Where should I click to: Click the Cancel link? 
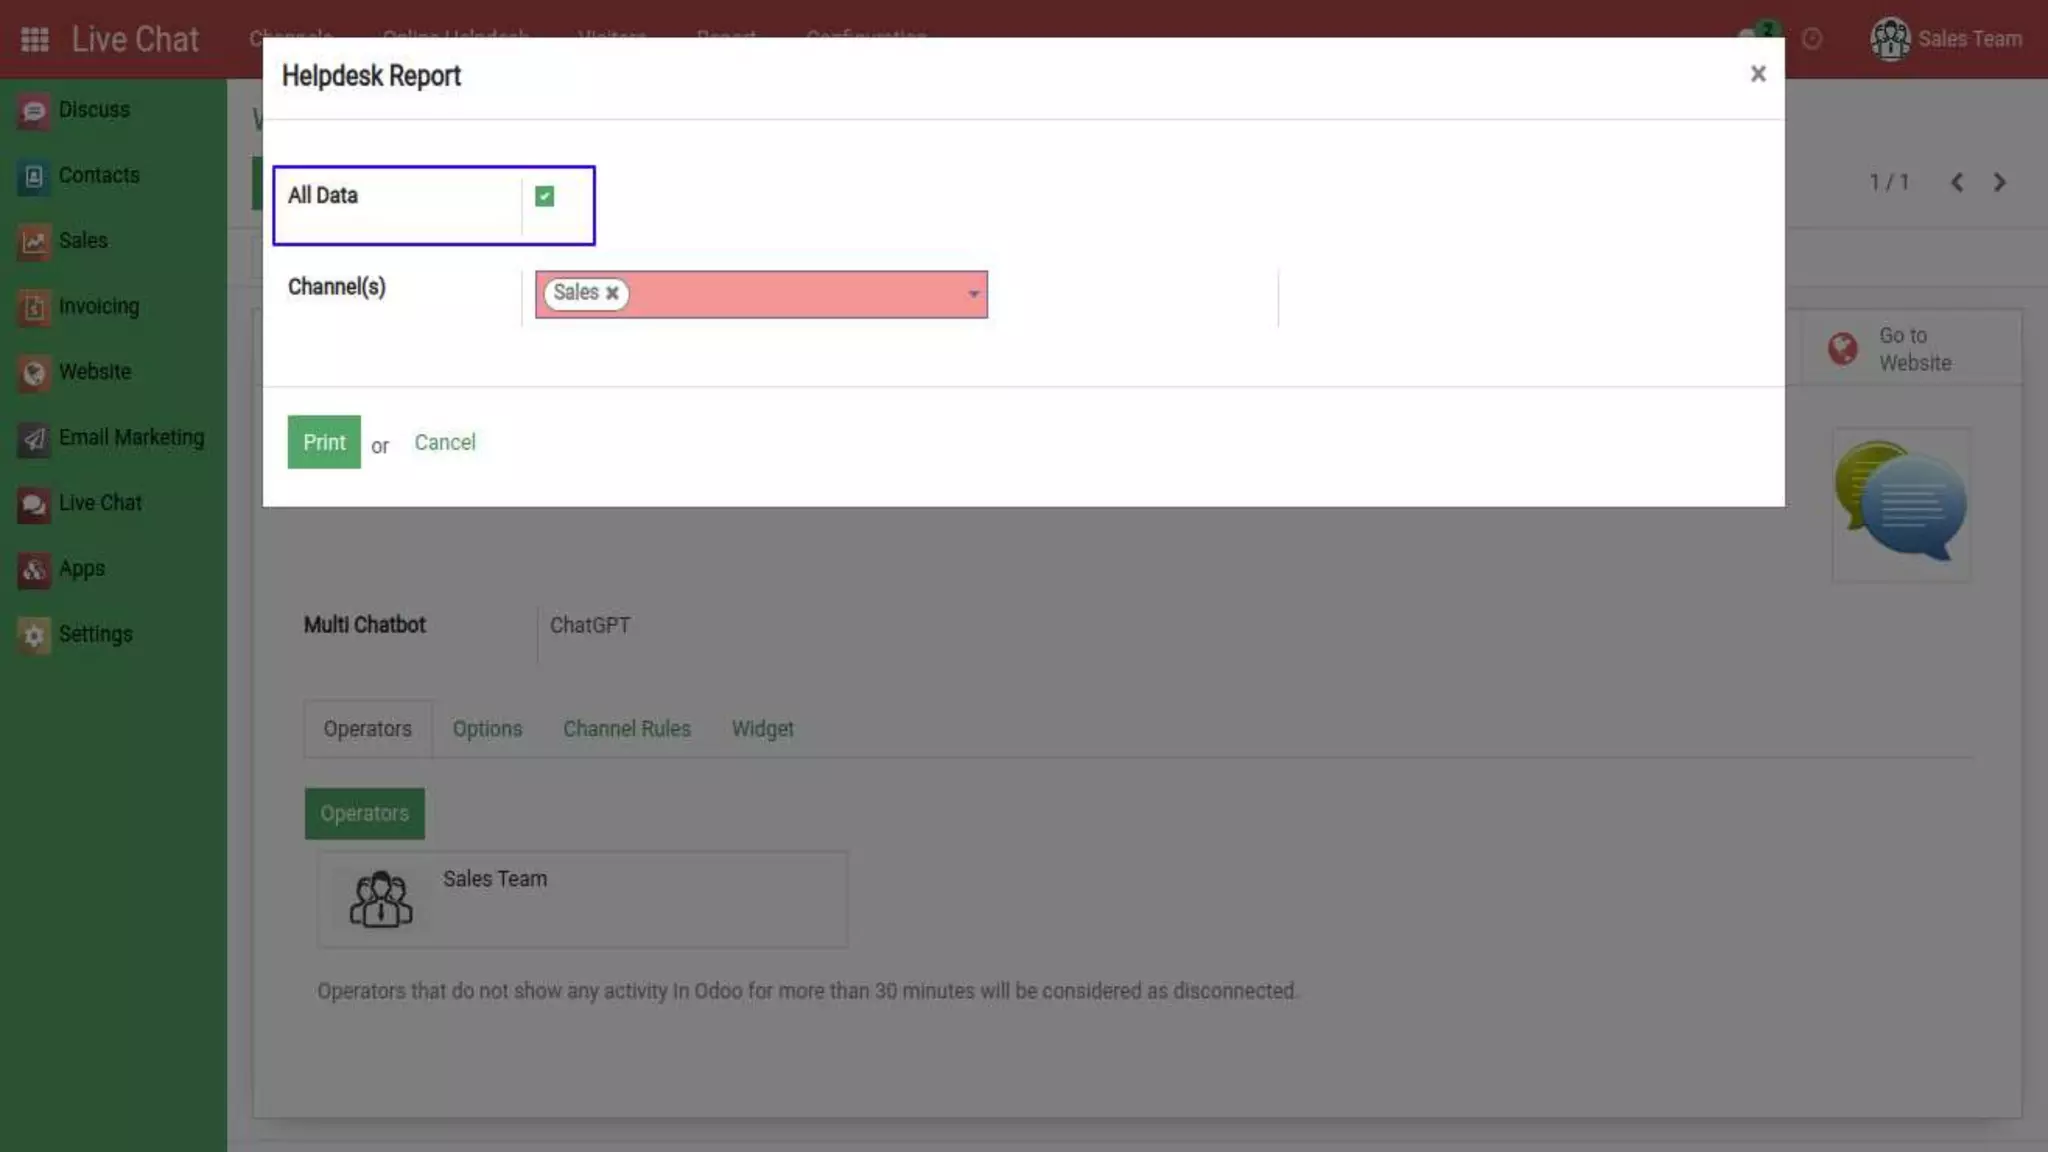tap(445, 442)
